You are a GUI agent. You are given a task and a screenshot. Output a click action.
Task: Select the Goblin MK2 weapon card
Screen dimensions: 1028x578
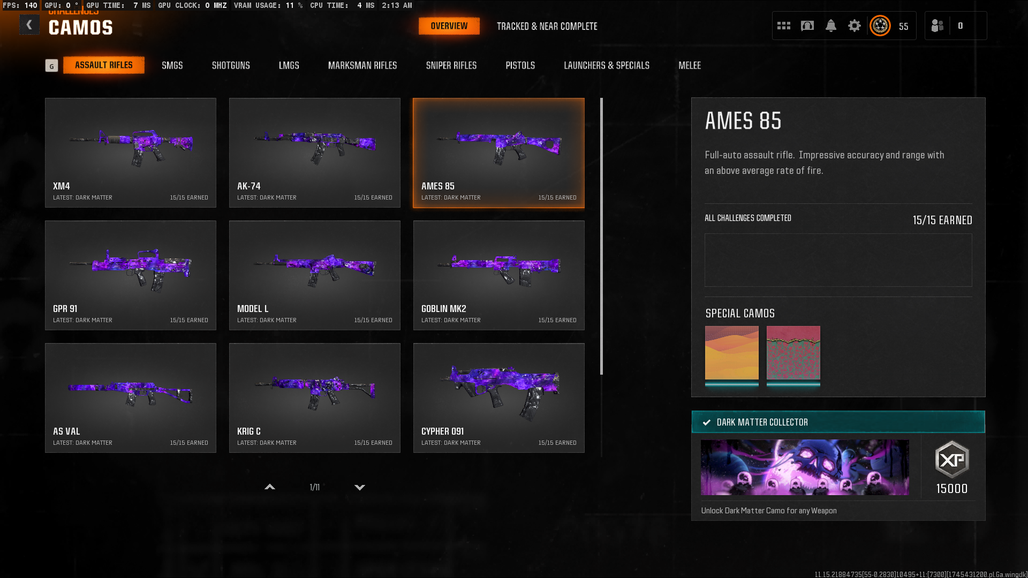tap(499, 275)
